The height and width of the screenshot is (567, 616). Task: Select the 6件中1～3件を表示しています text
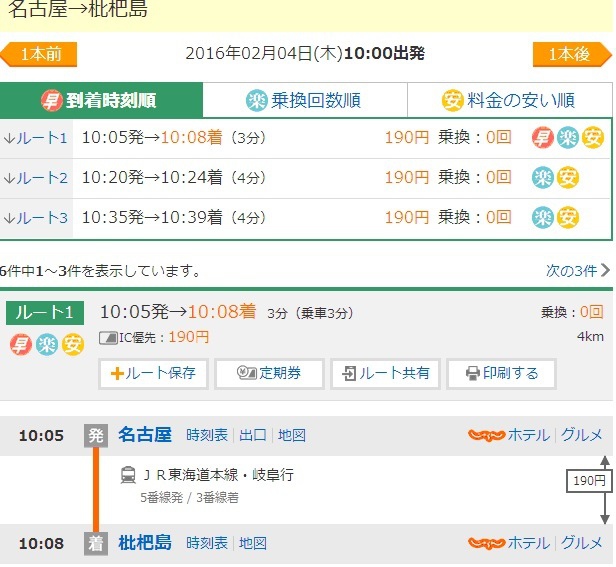coord(100,271)
